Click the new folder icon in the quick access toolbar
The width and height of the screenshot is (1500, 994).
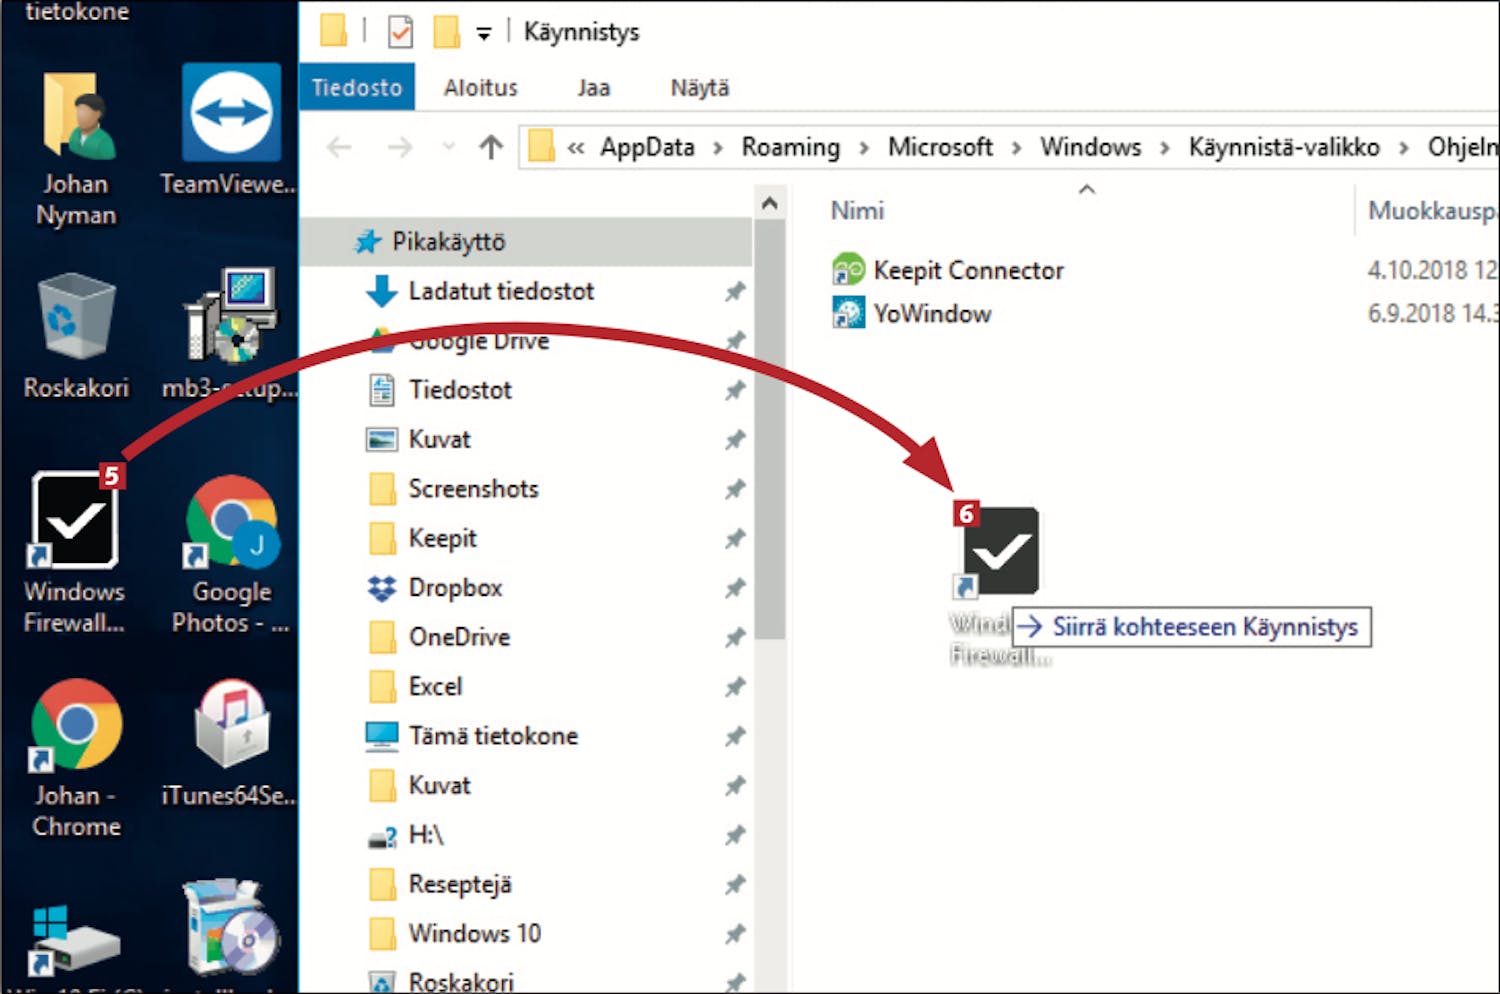pyautogui.click(x=446, y=32)
